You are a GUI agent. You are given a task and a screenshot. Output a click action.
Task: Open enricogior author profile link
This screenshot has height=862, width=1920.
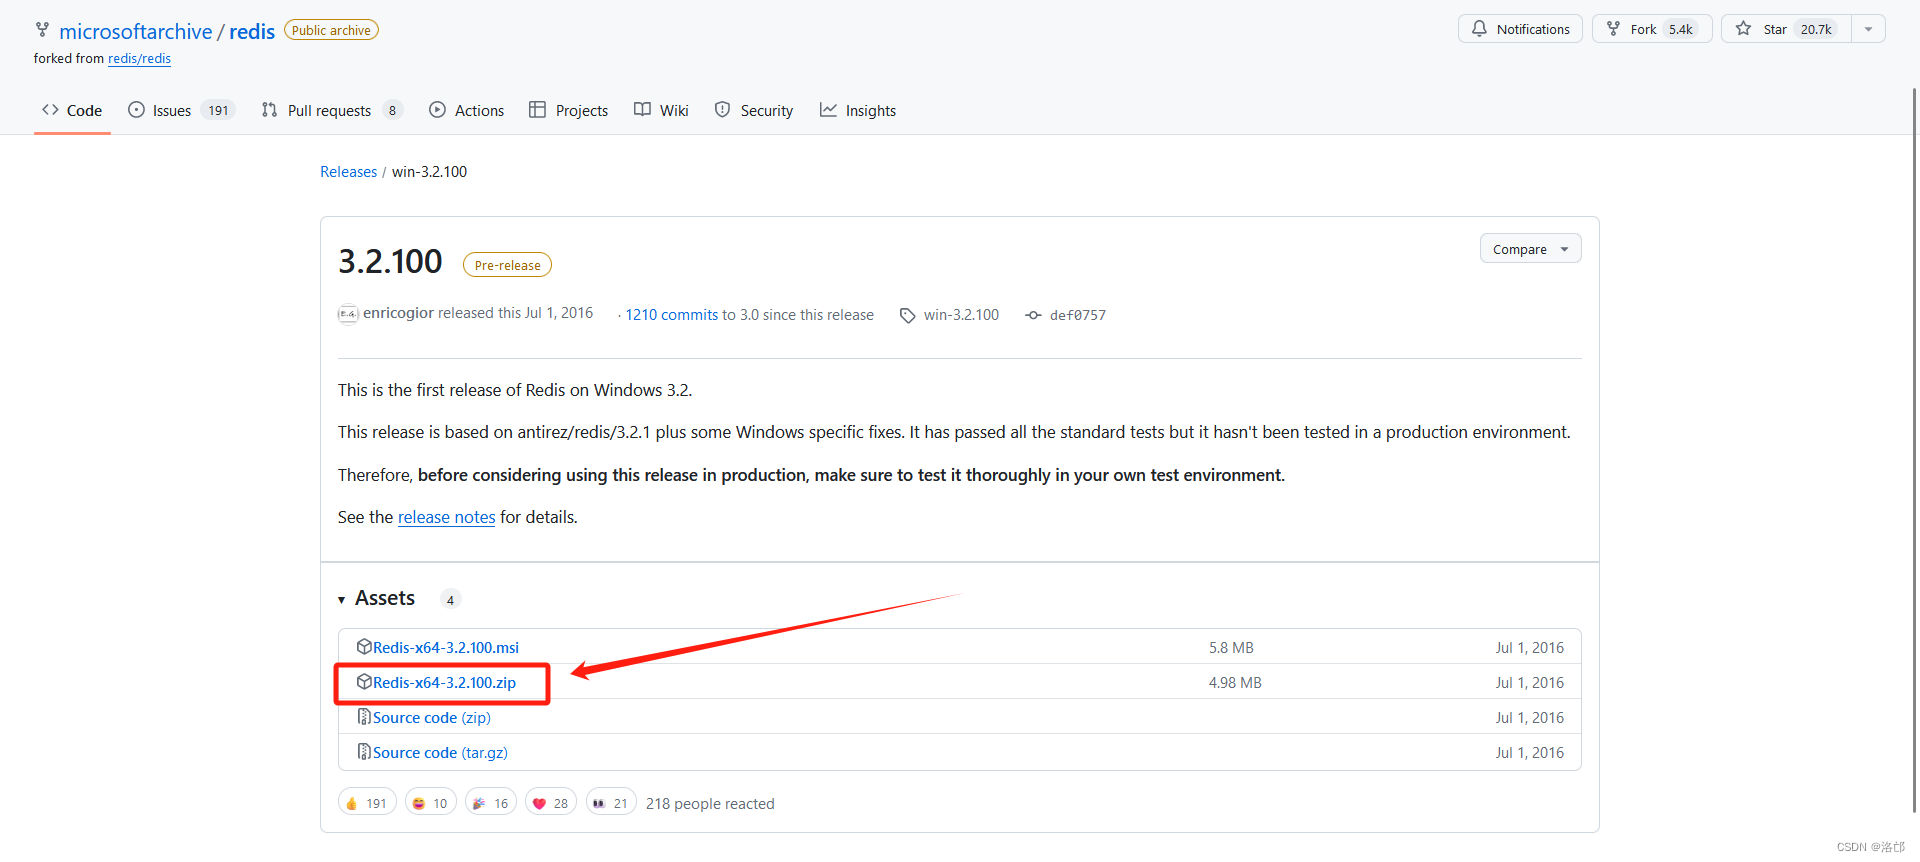[x=398, y=313]
